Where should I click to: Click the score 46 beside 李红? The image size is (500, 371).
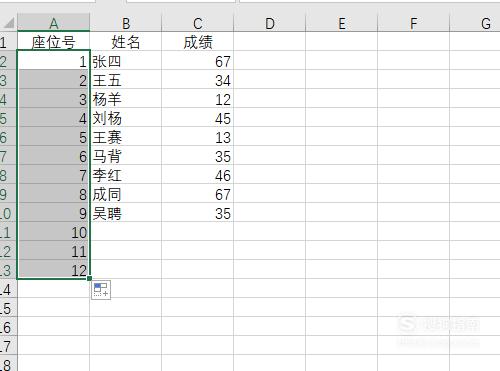(198, 174)
